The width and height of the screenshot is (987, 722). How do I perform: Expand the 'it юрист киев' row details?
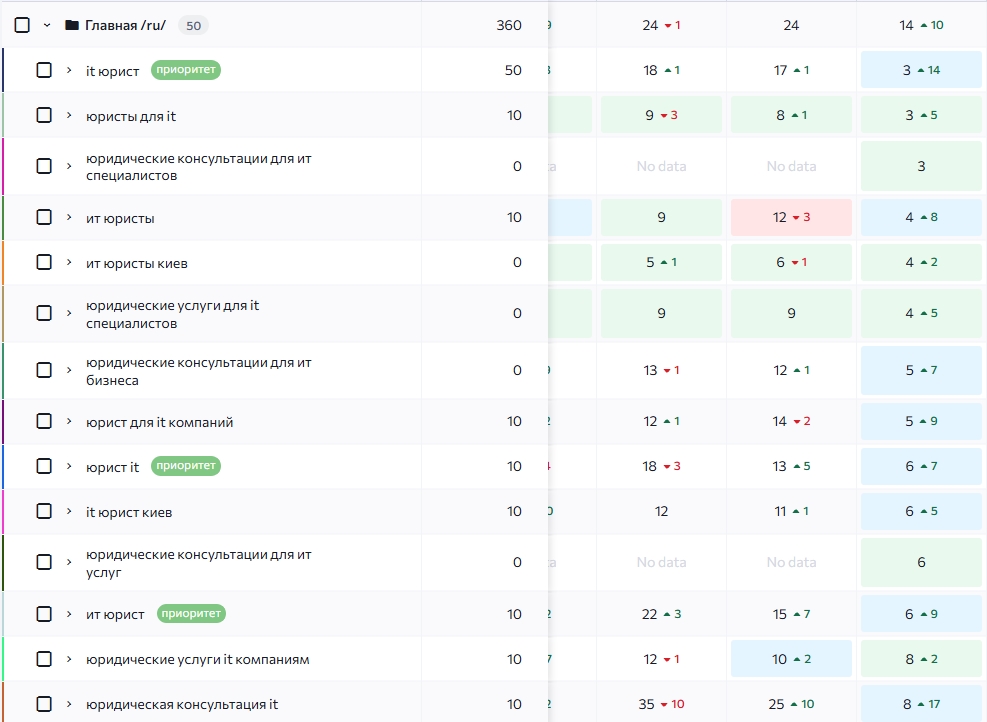tap(69, 512)
